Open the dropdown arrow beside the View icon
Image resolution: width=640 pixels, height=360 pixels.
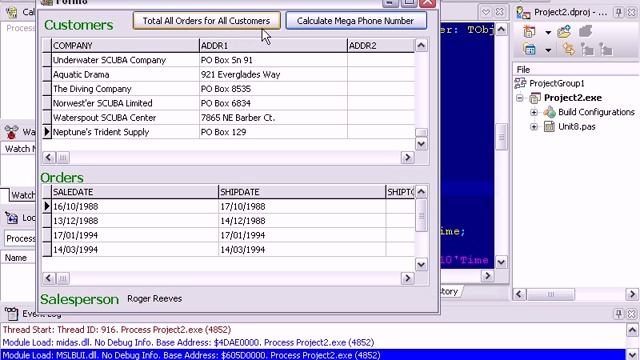(x=548, y=50)
